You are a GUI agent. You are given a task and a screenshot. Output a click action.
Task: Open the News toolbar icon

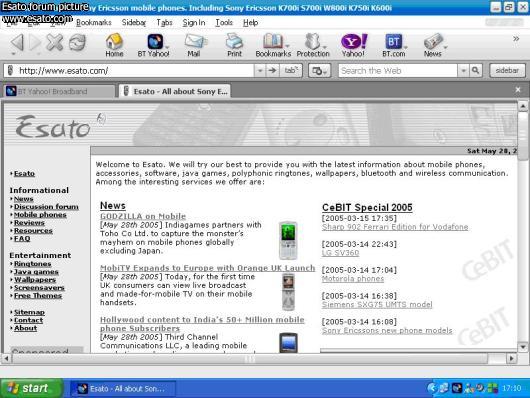[433, 45]
